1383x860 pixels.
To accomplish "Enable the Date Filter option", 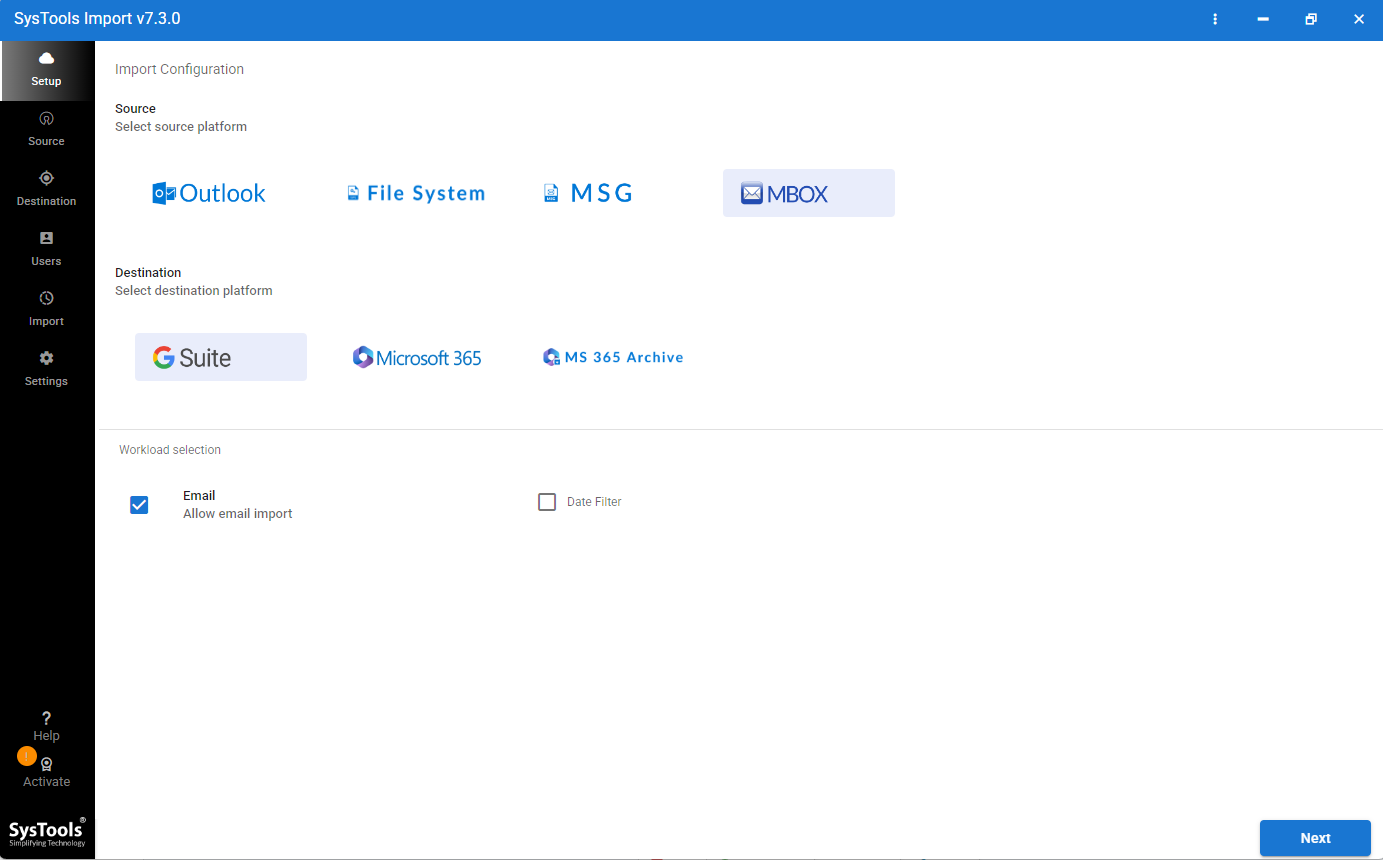I will click(x=547, y=501).
